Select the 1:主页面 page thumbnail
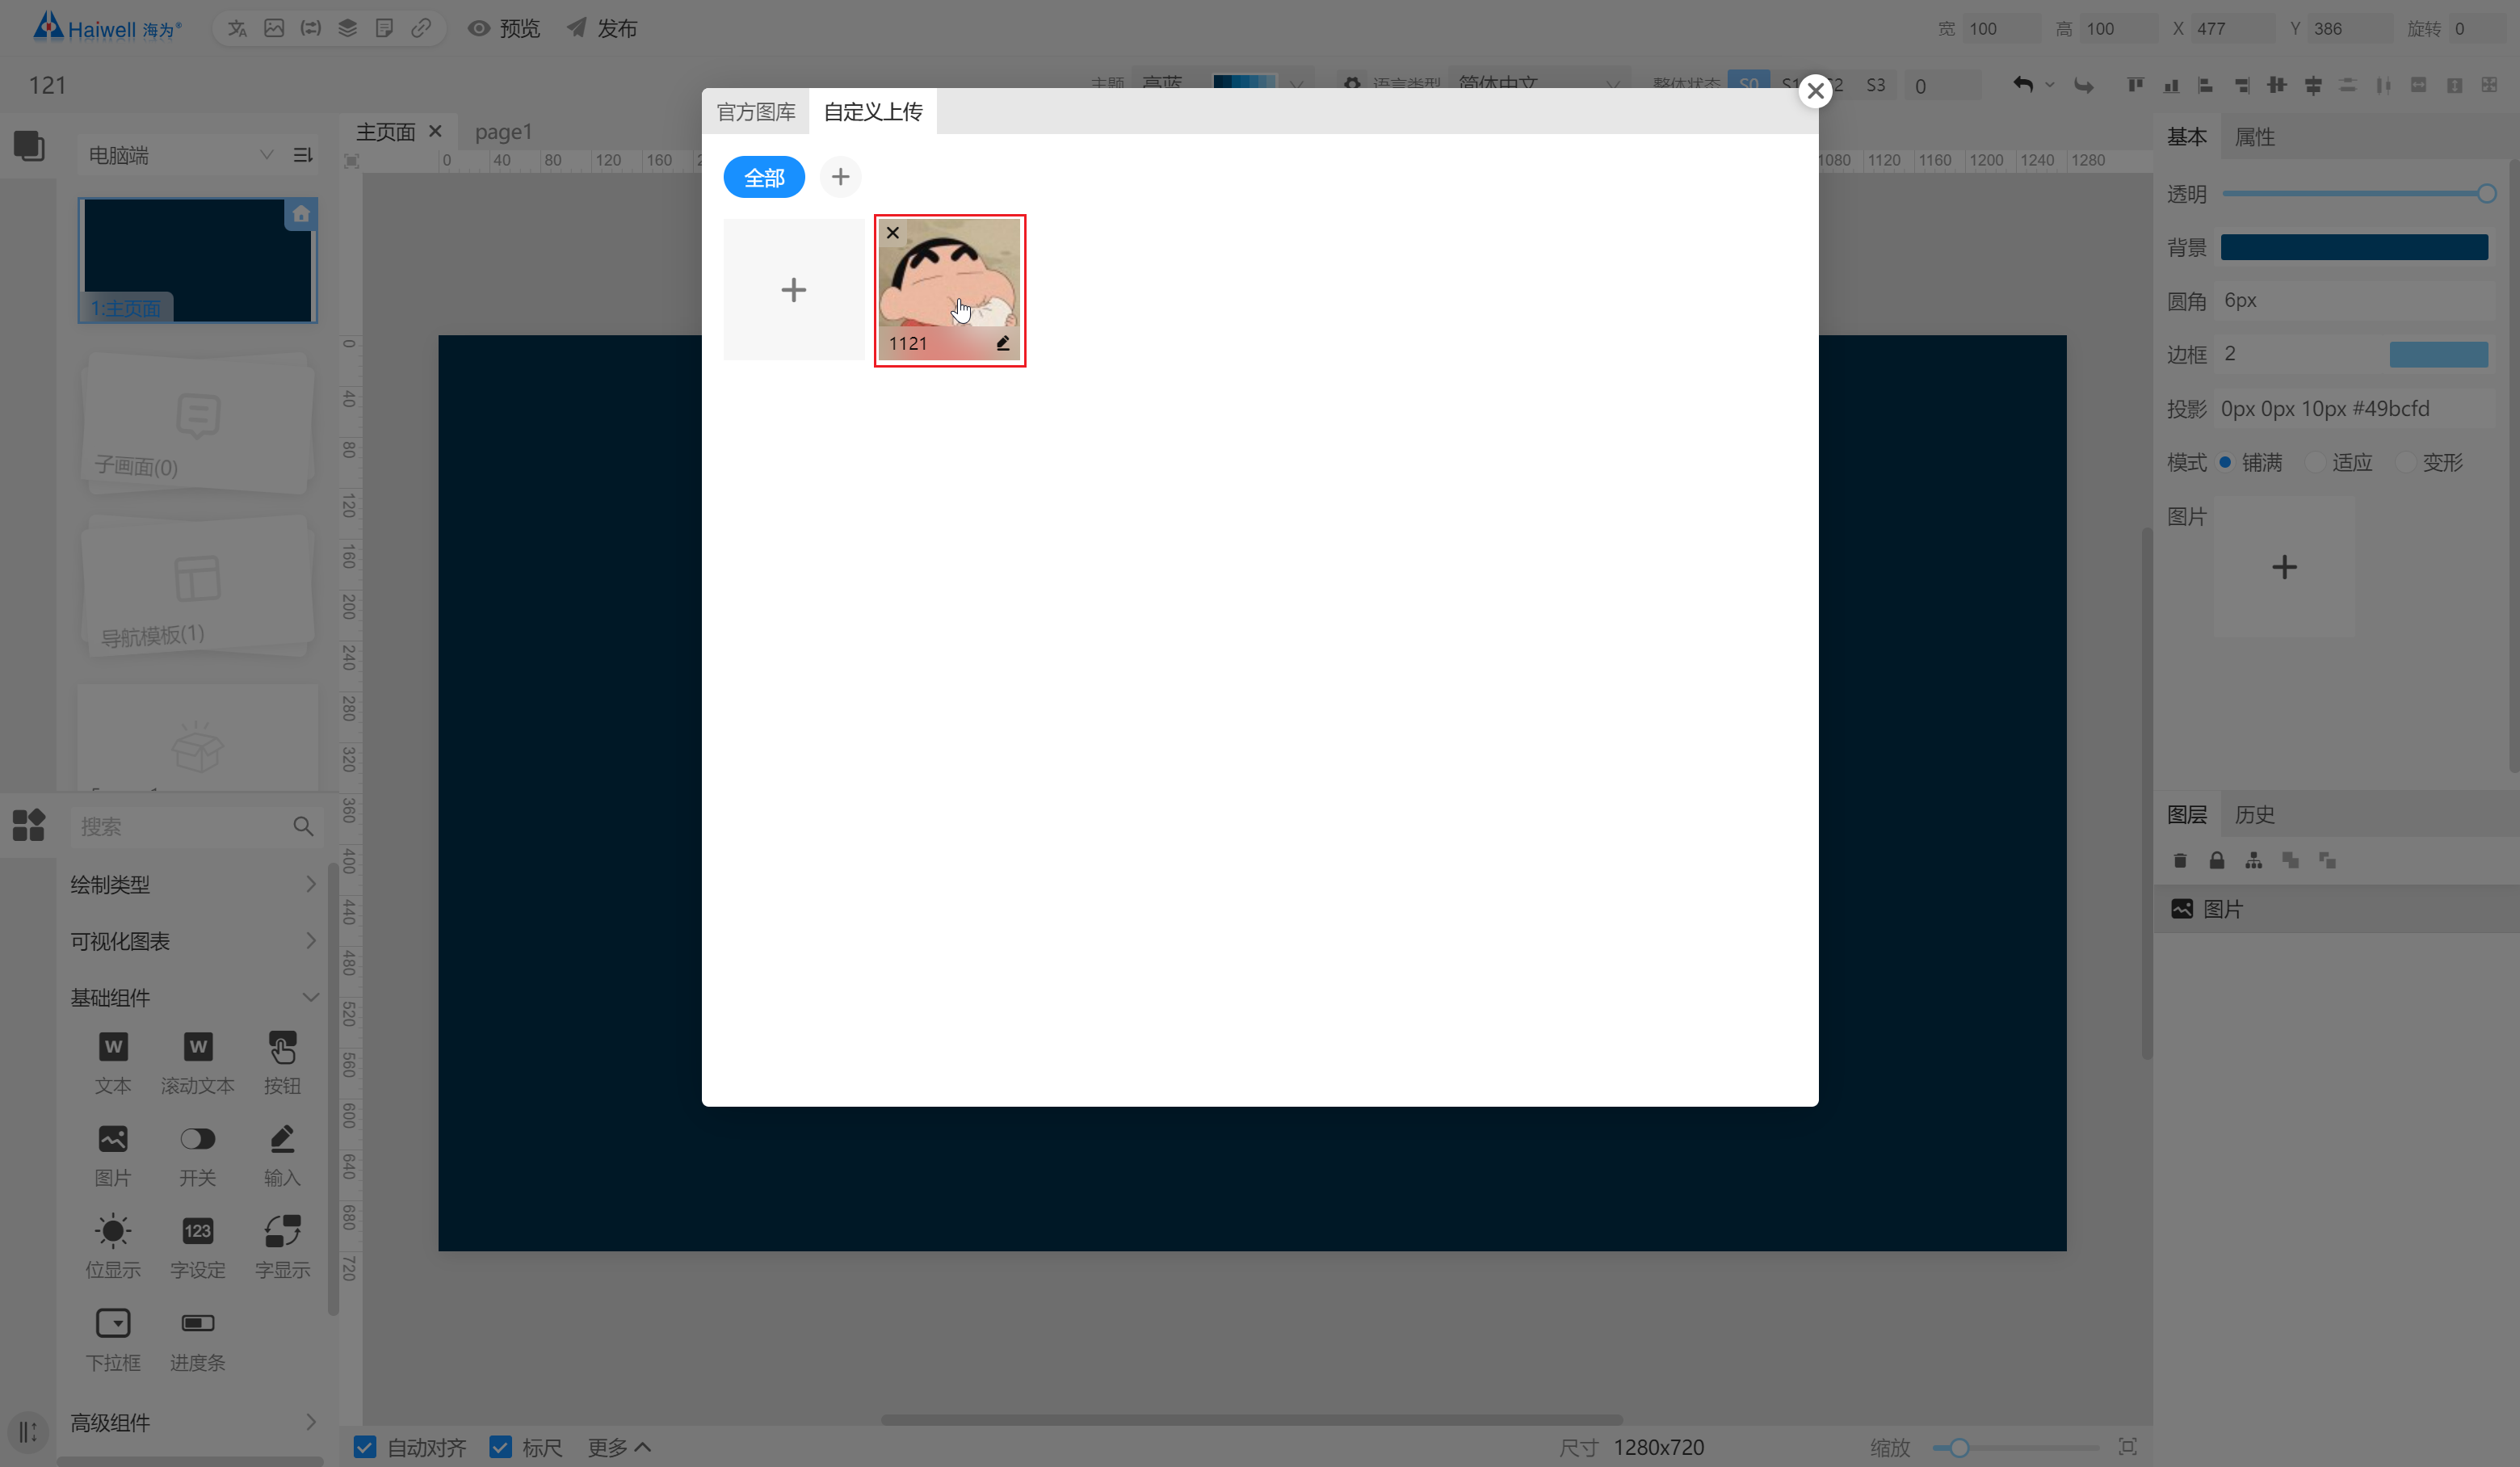The height and width of the screenshot is (1467, 2520). point(198,260)
